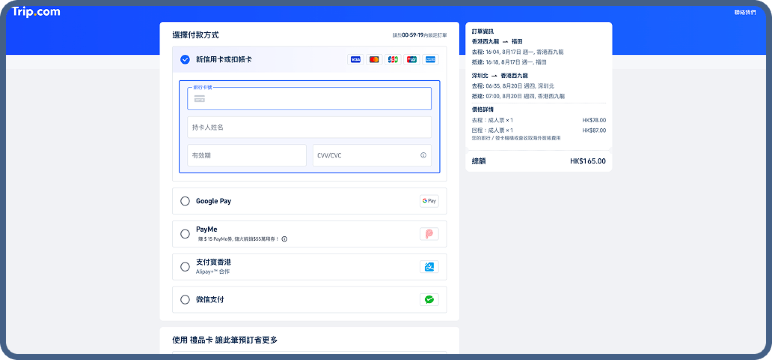Open the 聯絡我們 link in the header
This screenshot has width=772, height=360.
pos(745,12)
